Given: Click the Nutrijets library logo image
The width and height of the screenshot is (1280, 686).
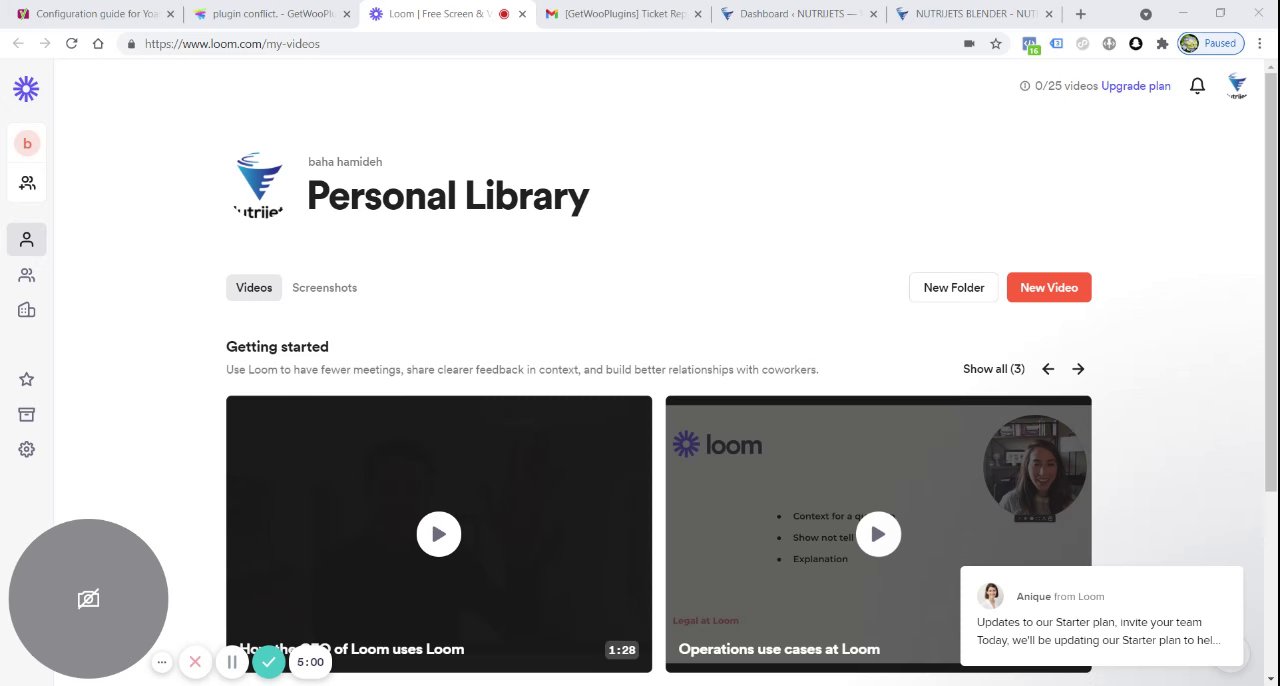Looking at the screenshot, I should 259,184.
